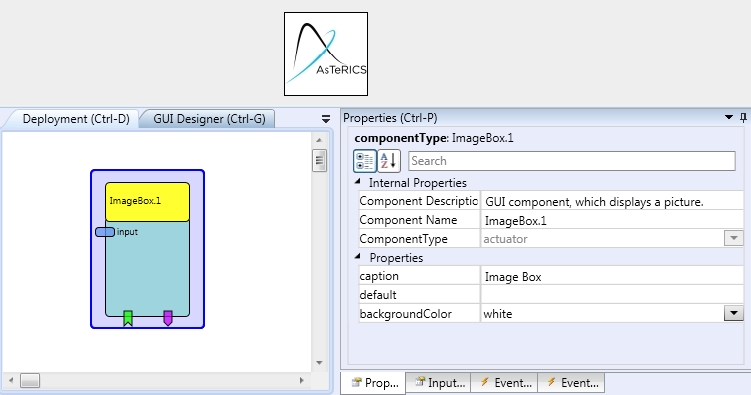Focus the property Search field
Screen dimensions: 751x395
[x=572, y=161]
